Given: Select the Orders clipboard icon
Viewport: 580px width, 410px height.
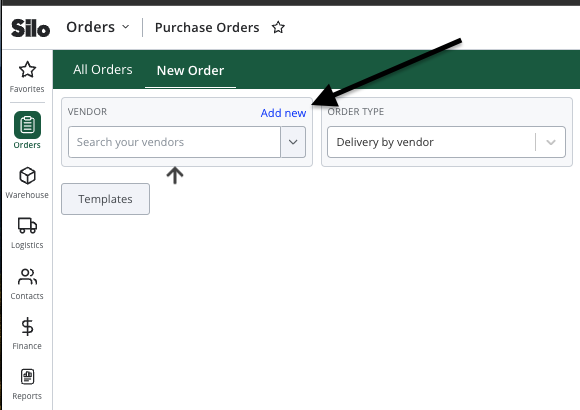Looking at the screenshot, I should [27, 125].
